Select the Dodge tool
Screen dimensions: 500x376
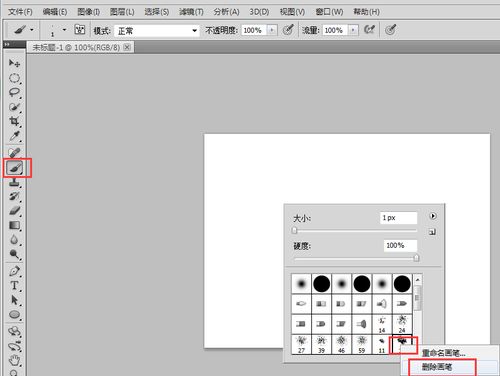point(14,254)
